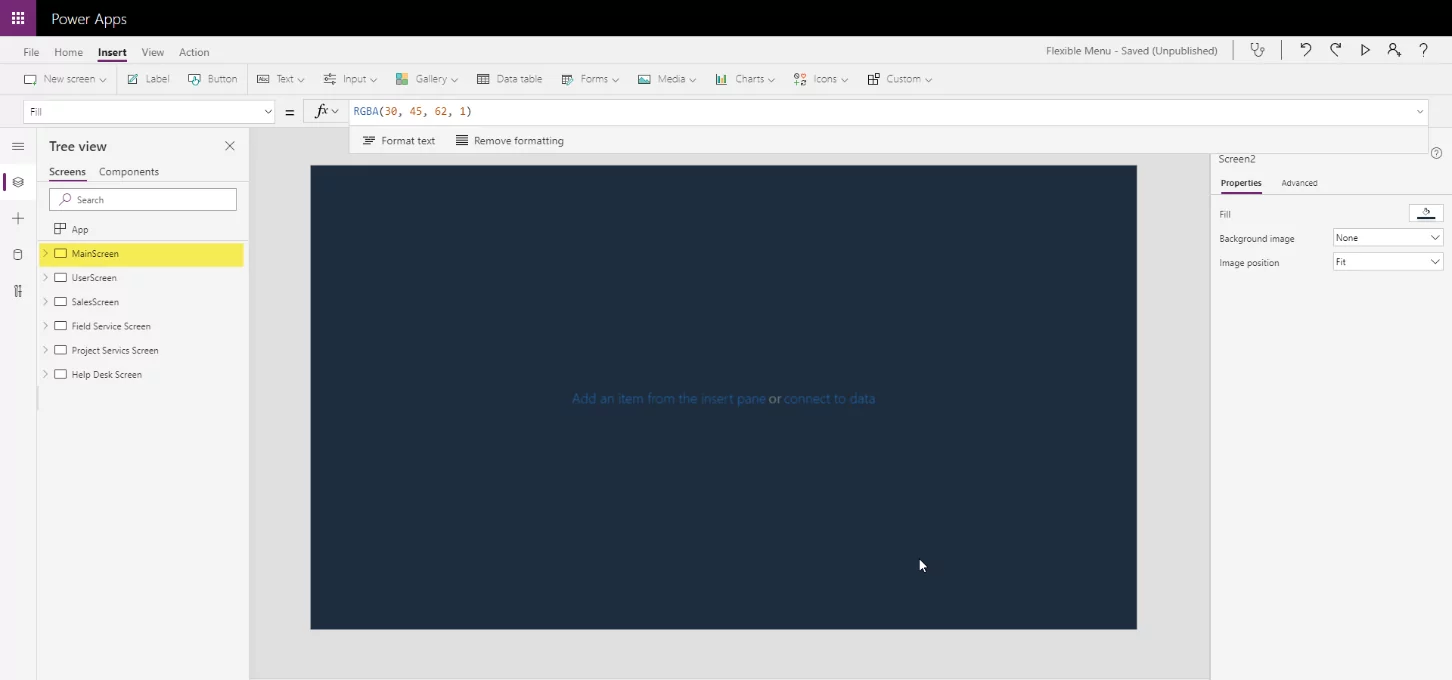This screenshot has width=1452, height=680.
Task: Open the Media dropdown
Action: (667, 79)
